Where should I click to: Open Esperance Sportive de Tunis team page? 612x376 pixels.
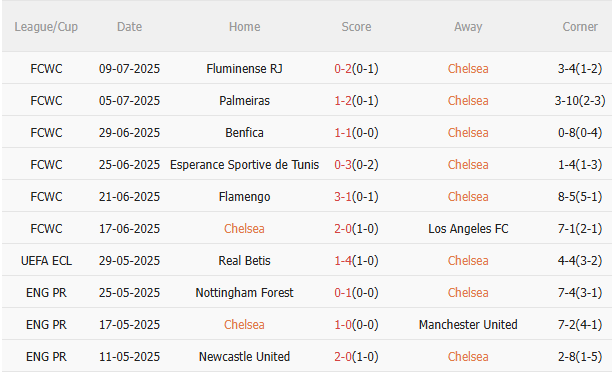coord(244,165)
